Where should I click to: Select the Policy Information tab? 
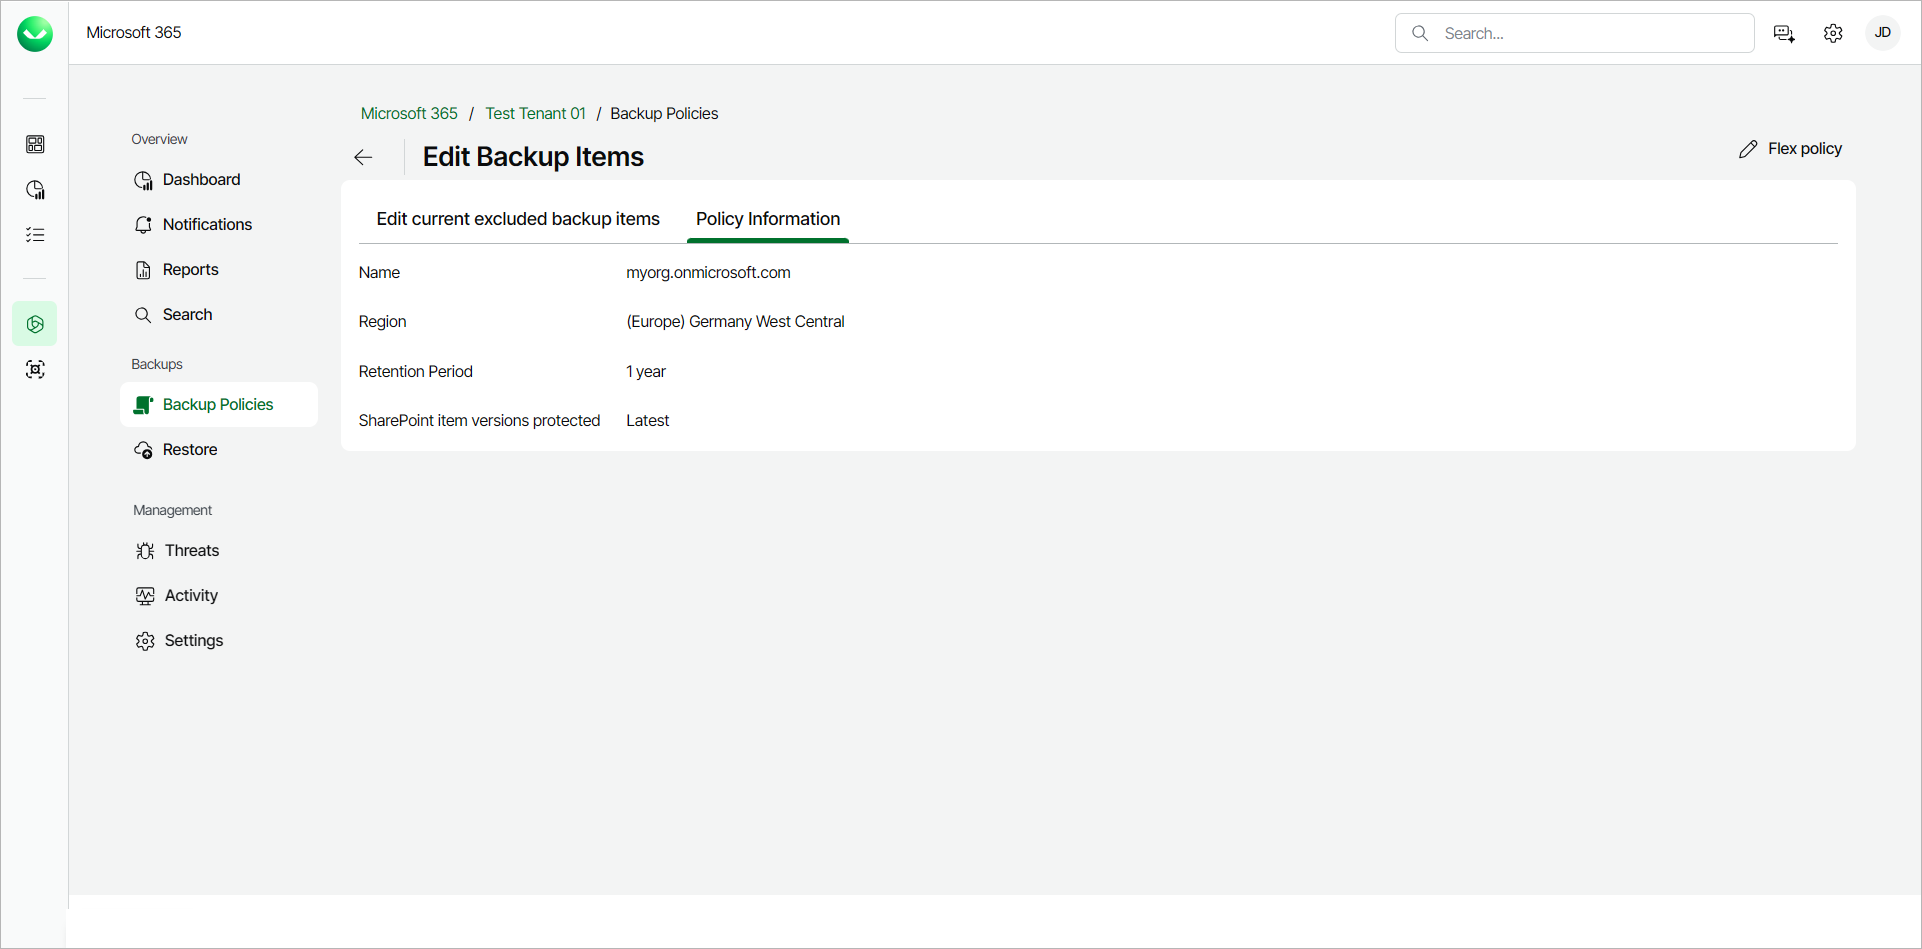click(768, 219)
